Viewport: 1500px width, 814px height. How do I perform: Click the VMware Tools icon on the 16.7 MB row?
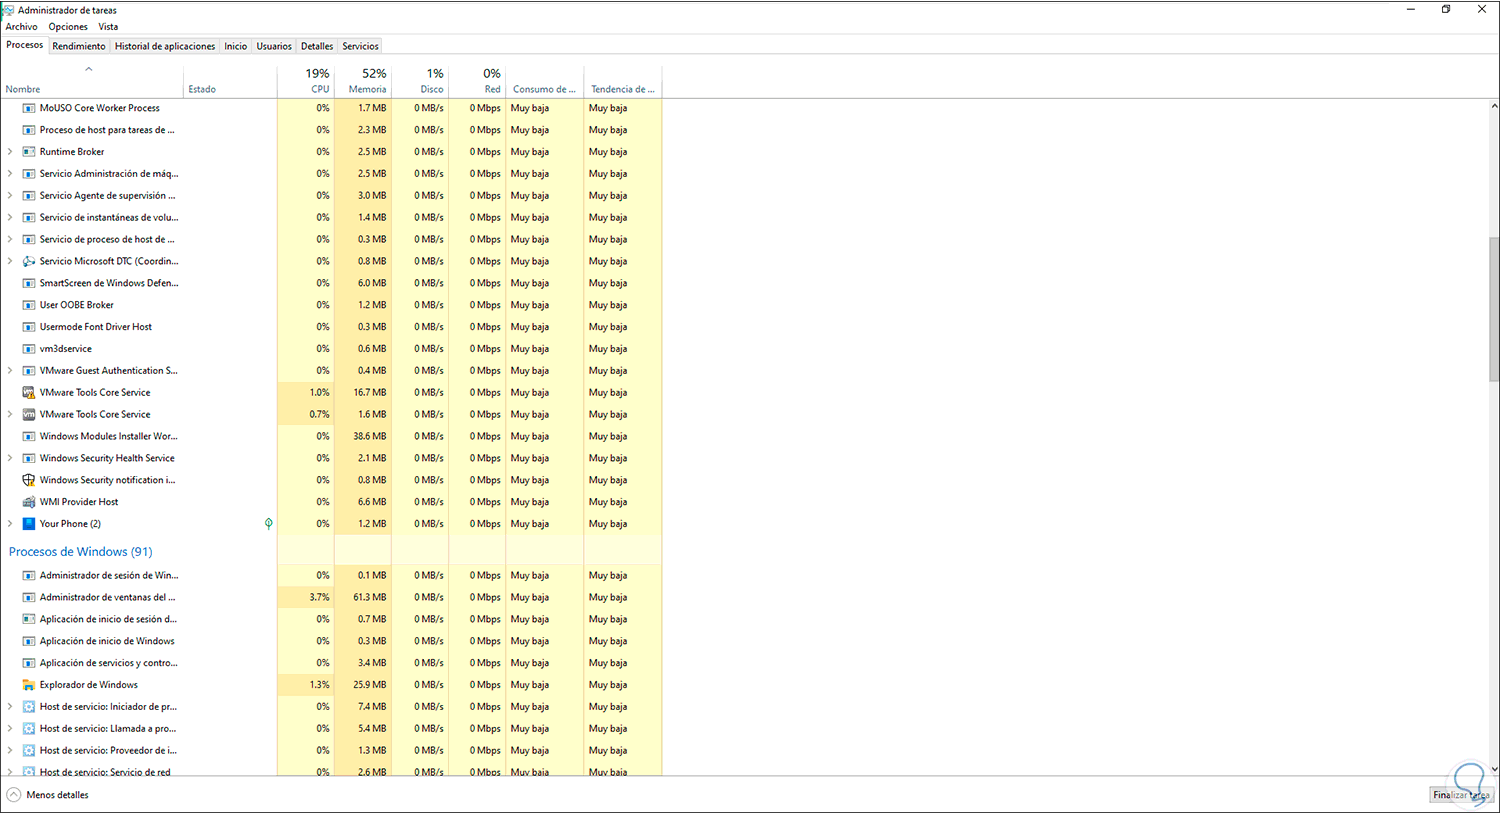pyautogui.click(x=29, y=393)
